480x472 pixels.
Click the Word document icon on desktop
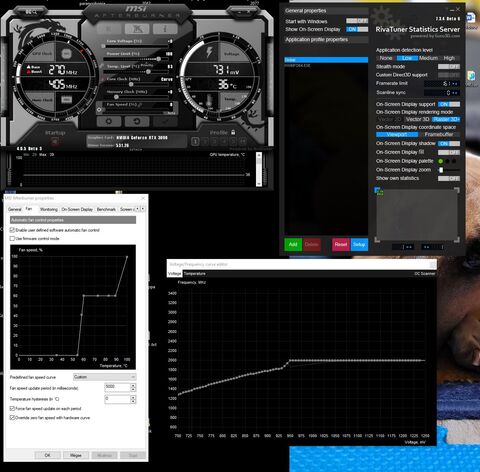coord(470,17)
